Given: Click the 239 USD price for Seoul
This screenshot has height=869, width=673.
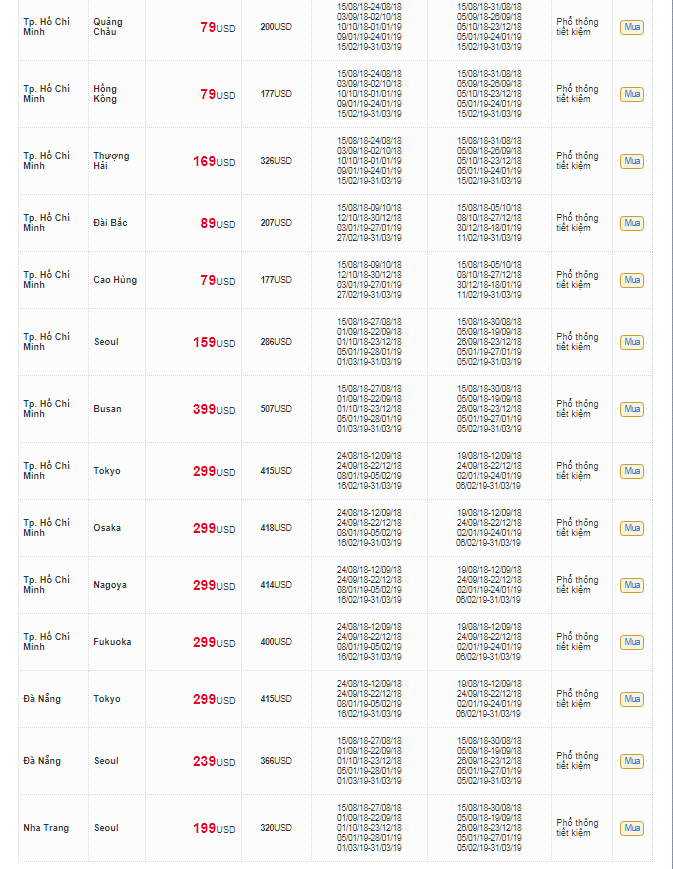Looking at the screenshot, I should 214,761.
